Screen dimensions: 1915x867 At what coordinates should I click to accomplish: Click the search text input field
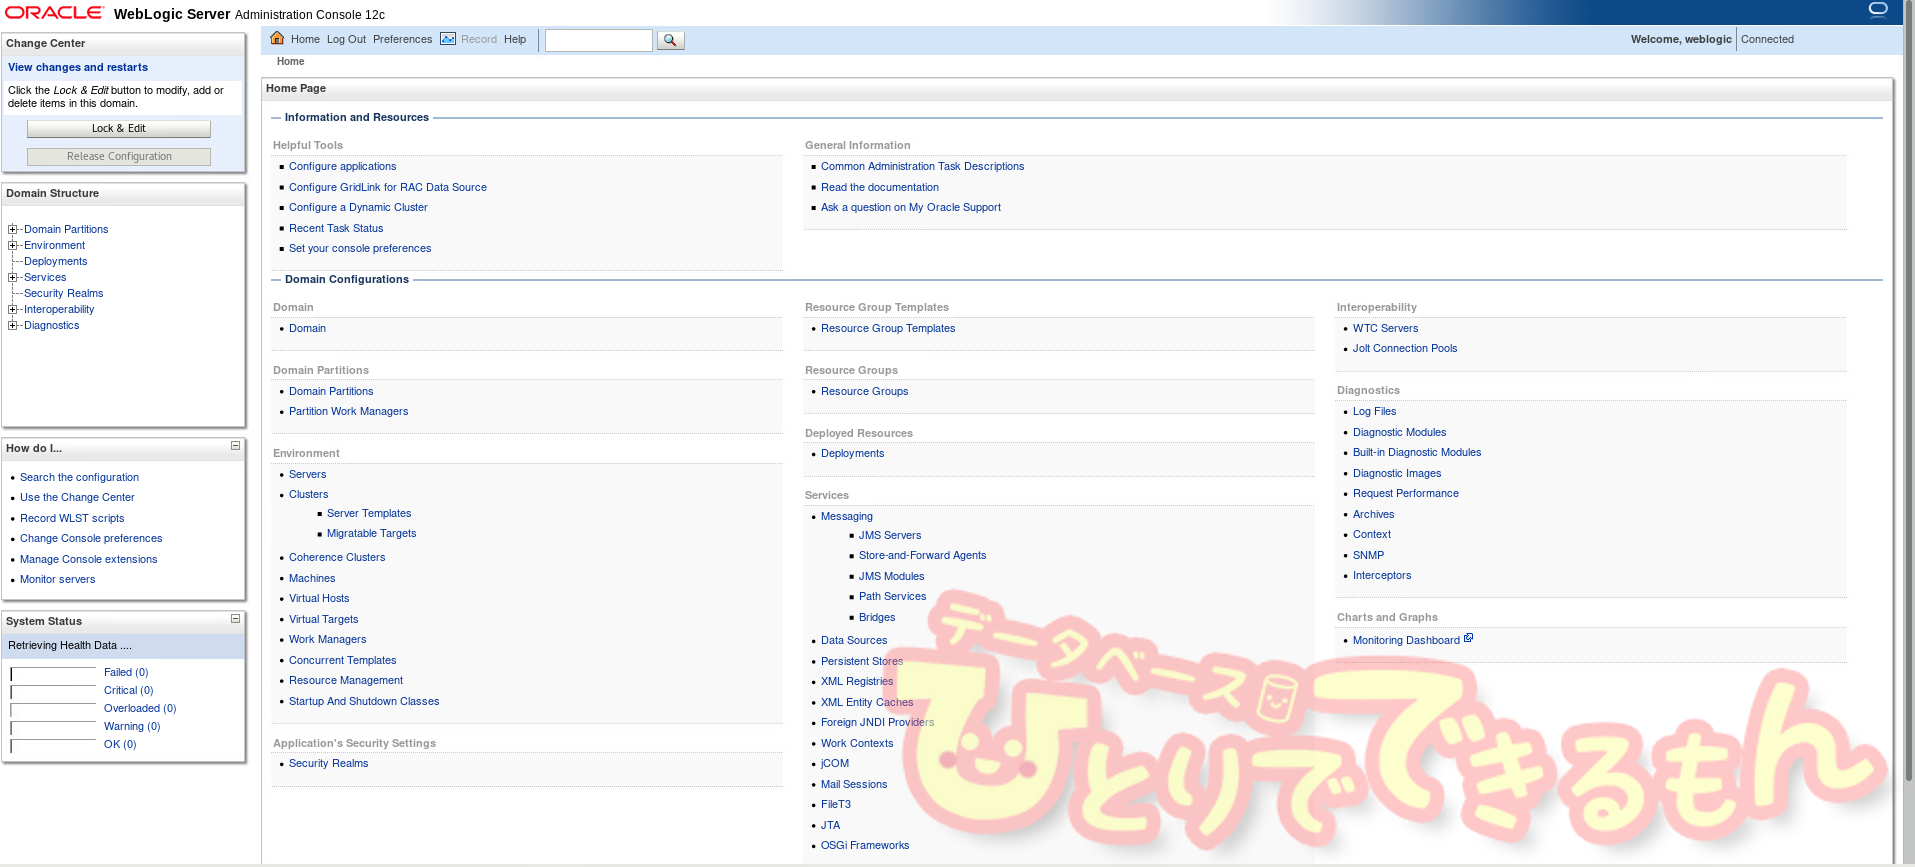coord(598,40)
